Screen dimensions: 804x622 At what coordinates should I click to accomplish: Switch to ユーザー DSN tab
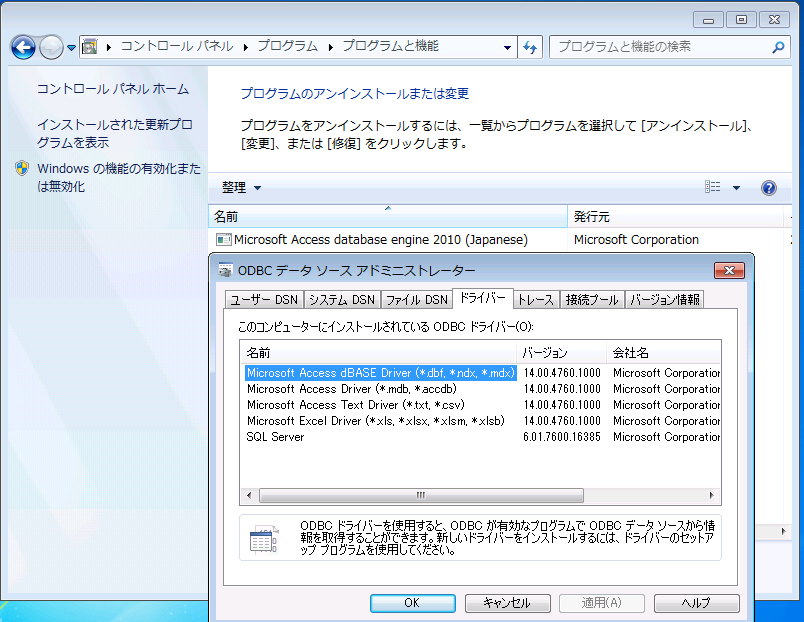tap(264, 300)
